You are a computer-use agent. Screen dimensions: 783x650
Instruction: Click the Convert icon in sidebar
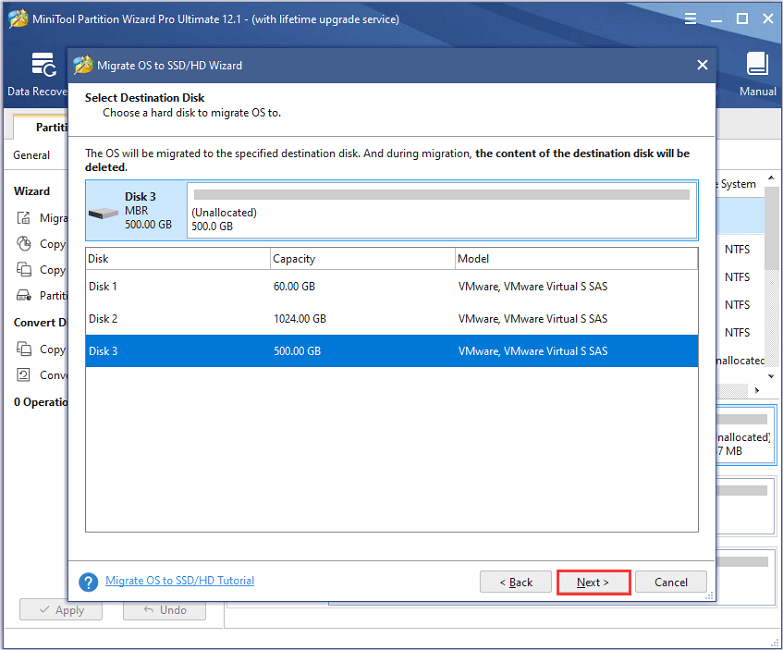[x=23, y=374]
